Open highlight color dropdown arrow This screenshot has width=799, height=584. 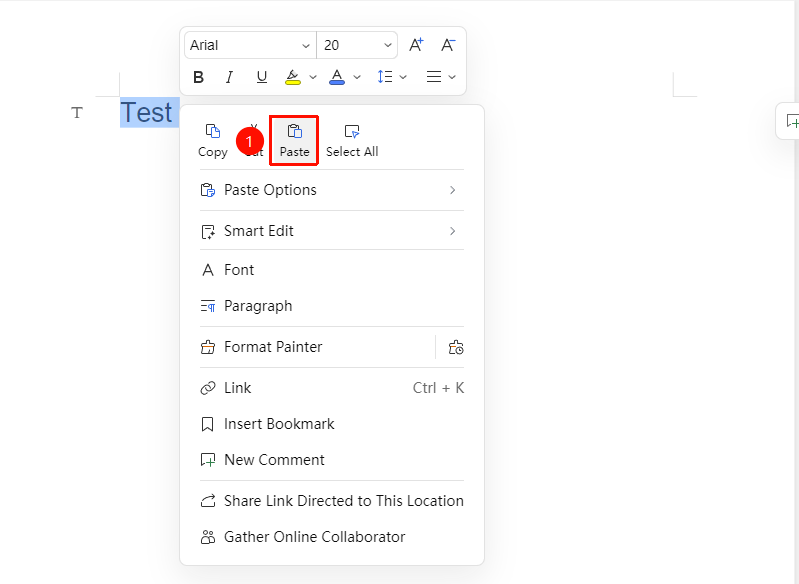point(313,77)
